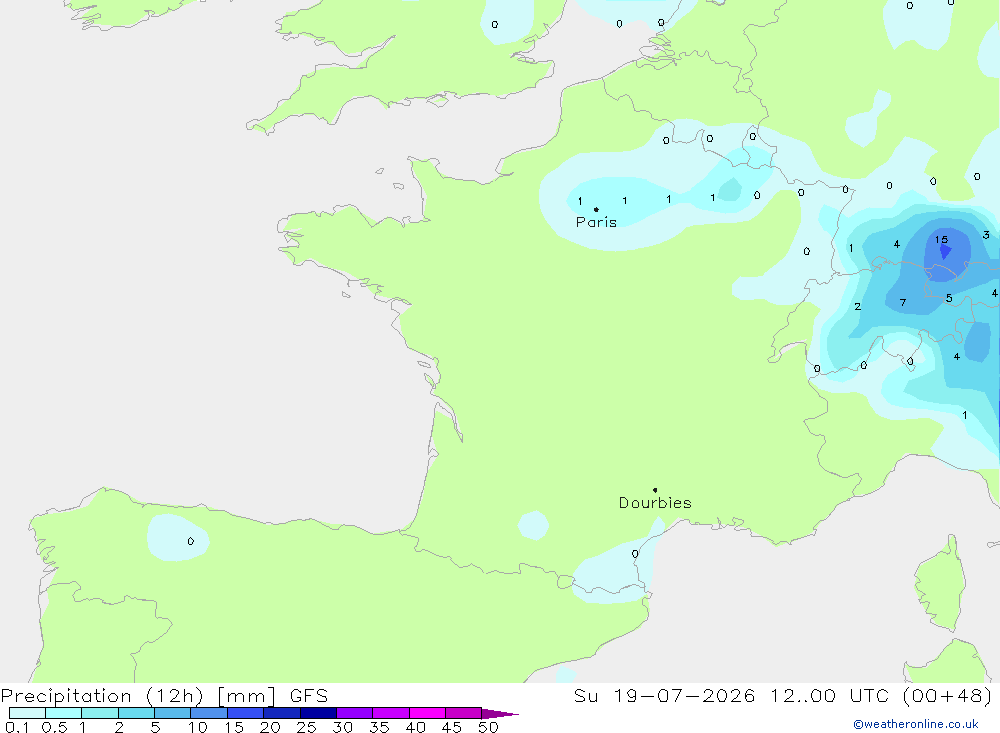Viewport: 1000px width, 733px height.
Task: Pick the 45–50 mm legend color swatch
Action: (x=464, y=713)
